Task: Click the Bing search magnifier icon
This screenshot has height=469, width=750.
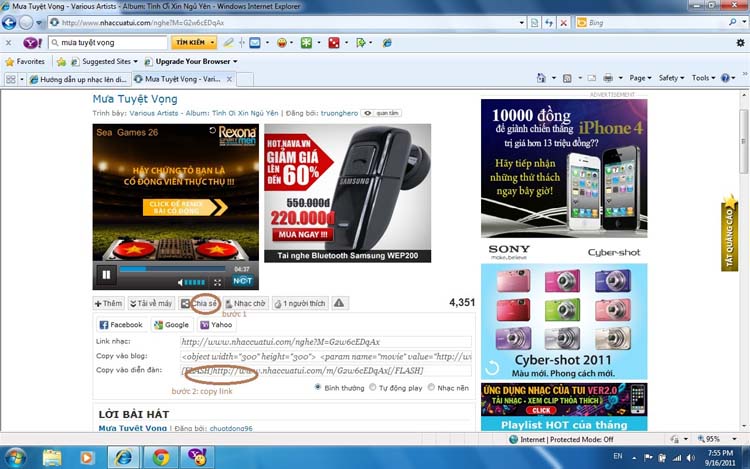Action: [732, 22]
